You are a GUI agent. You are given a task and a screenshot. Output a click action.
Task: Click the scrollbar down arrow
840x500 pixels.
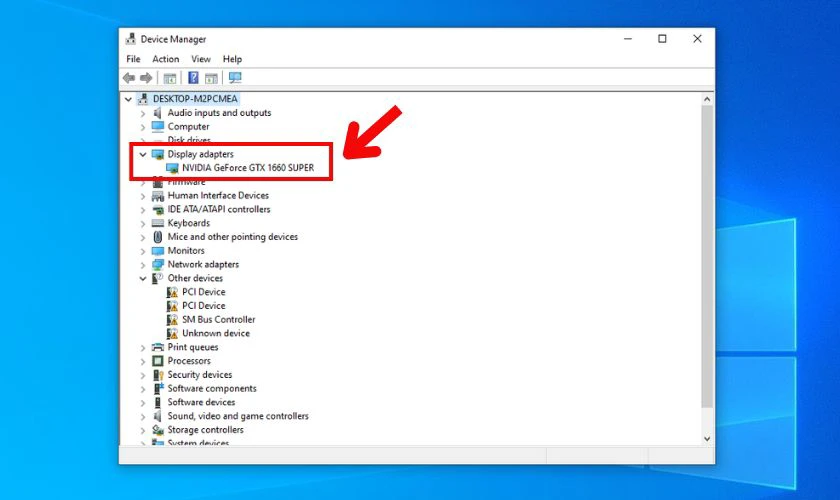[x=707, y=438]
